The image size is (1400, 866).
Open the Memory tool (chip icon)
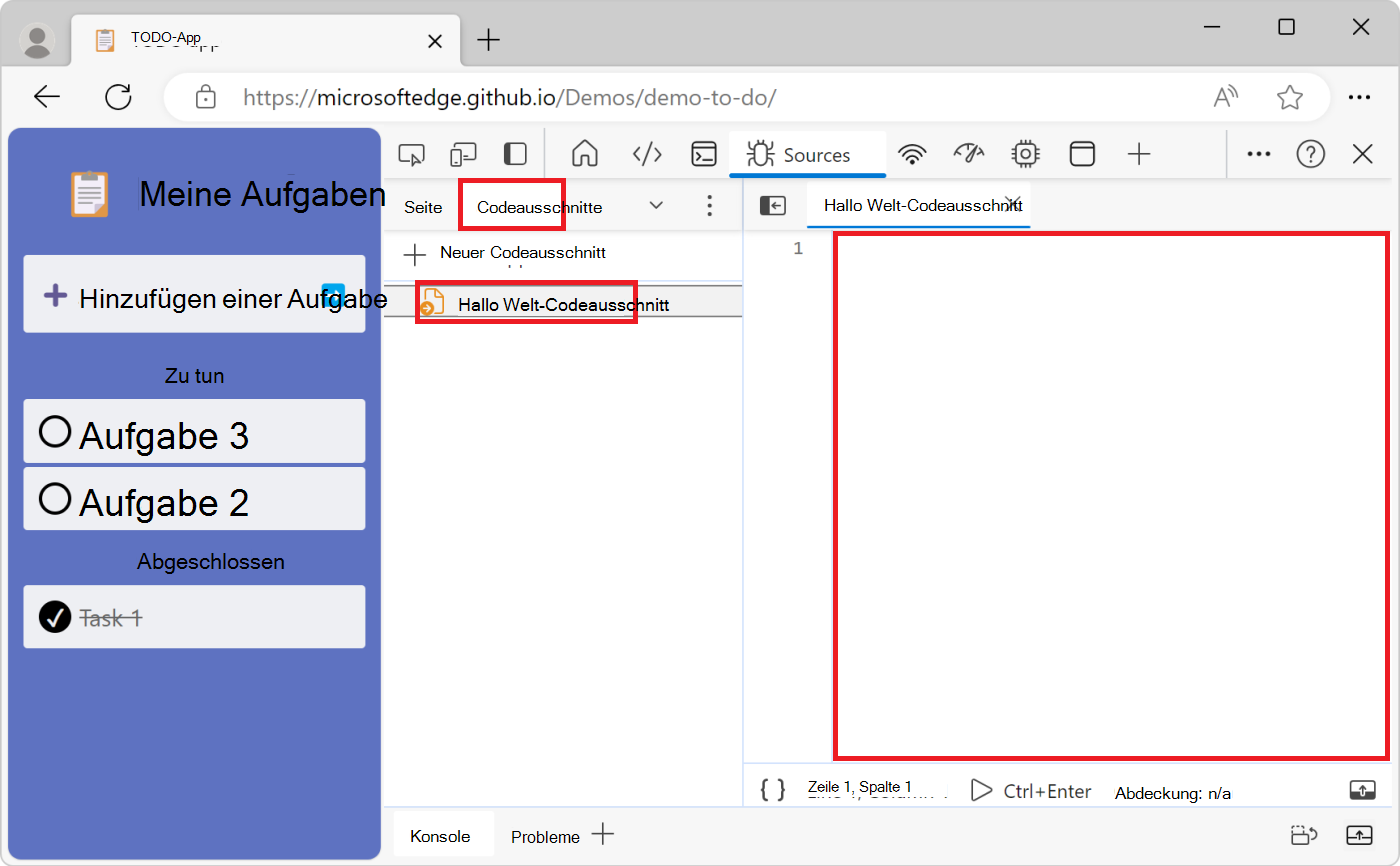pyautogui.click(x=1025, y=154)
